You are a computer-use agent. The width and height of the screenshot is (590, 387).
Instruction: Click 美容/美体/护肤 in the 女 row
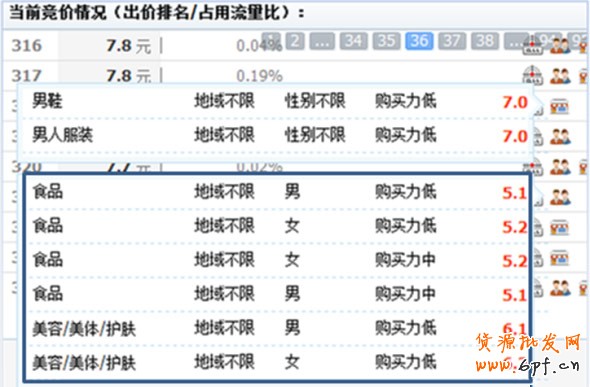coord(84,363)
